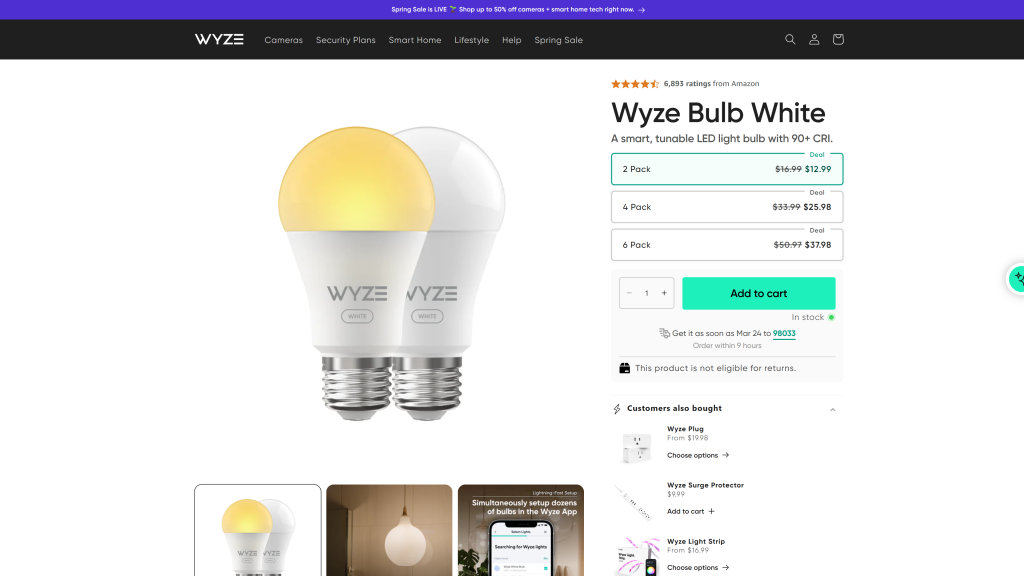Viewport: 1024px width, 576px height.
Task: Open the account profile icon
Action: [x=814, y=39]
